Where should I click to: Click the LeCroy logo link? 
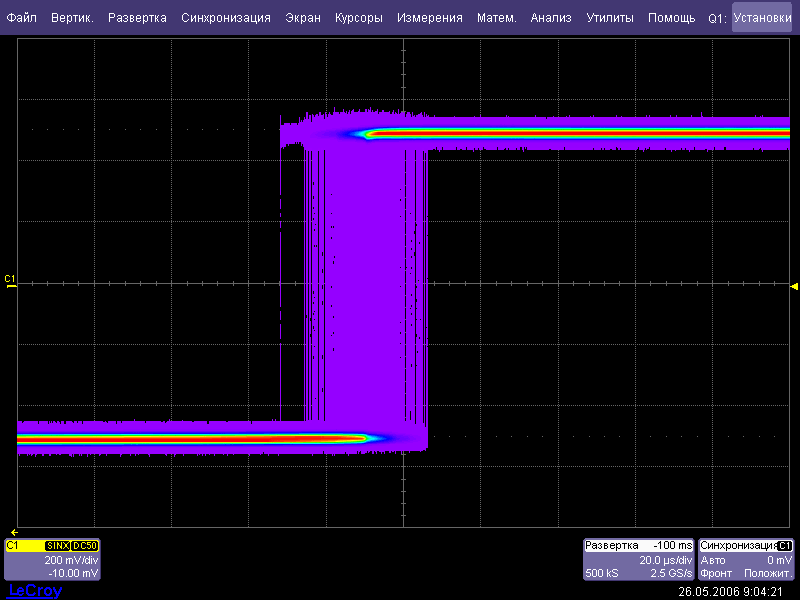(x=35, y=591)
